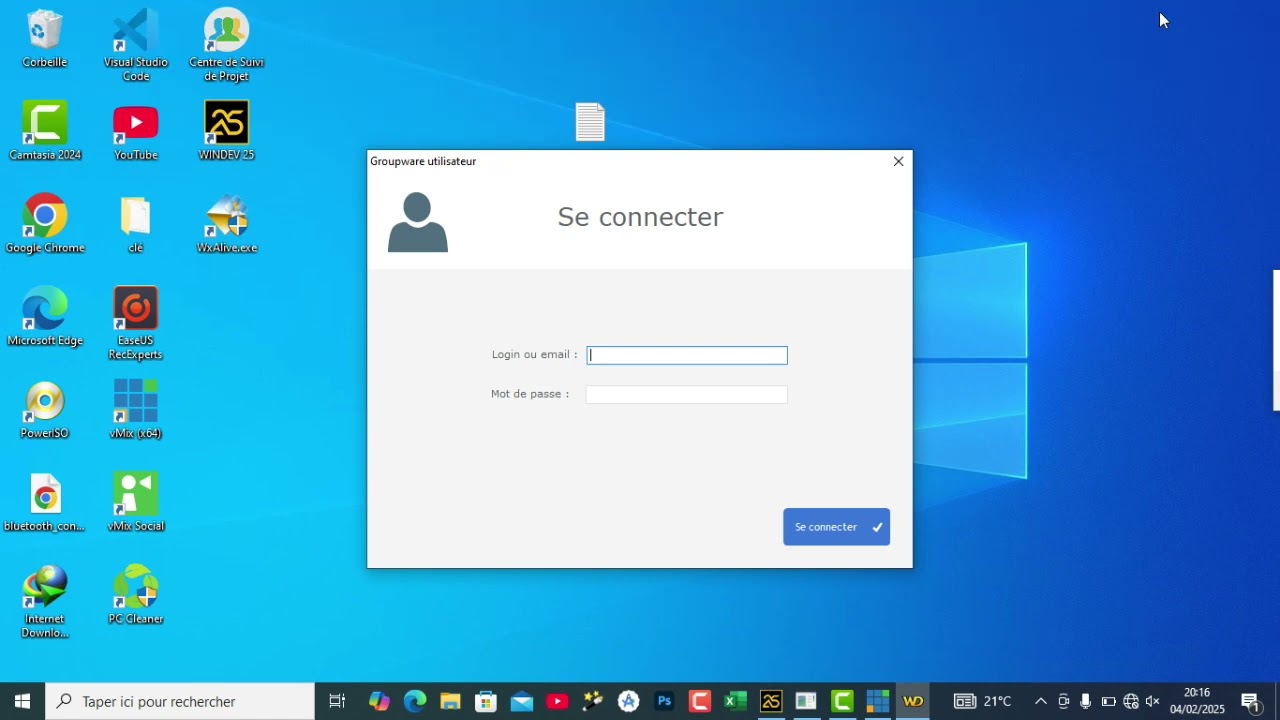1280x720 pixels.
Task: Select the PowerISO desktop icon
Action: (45, 410)
